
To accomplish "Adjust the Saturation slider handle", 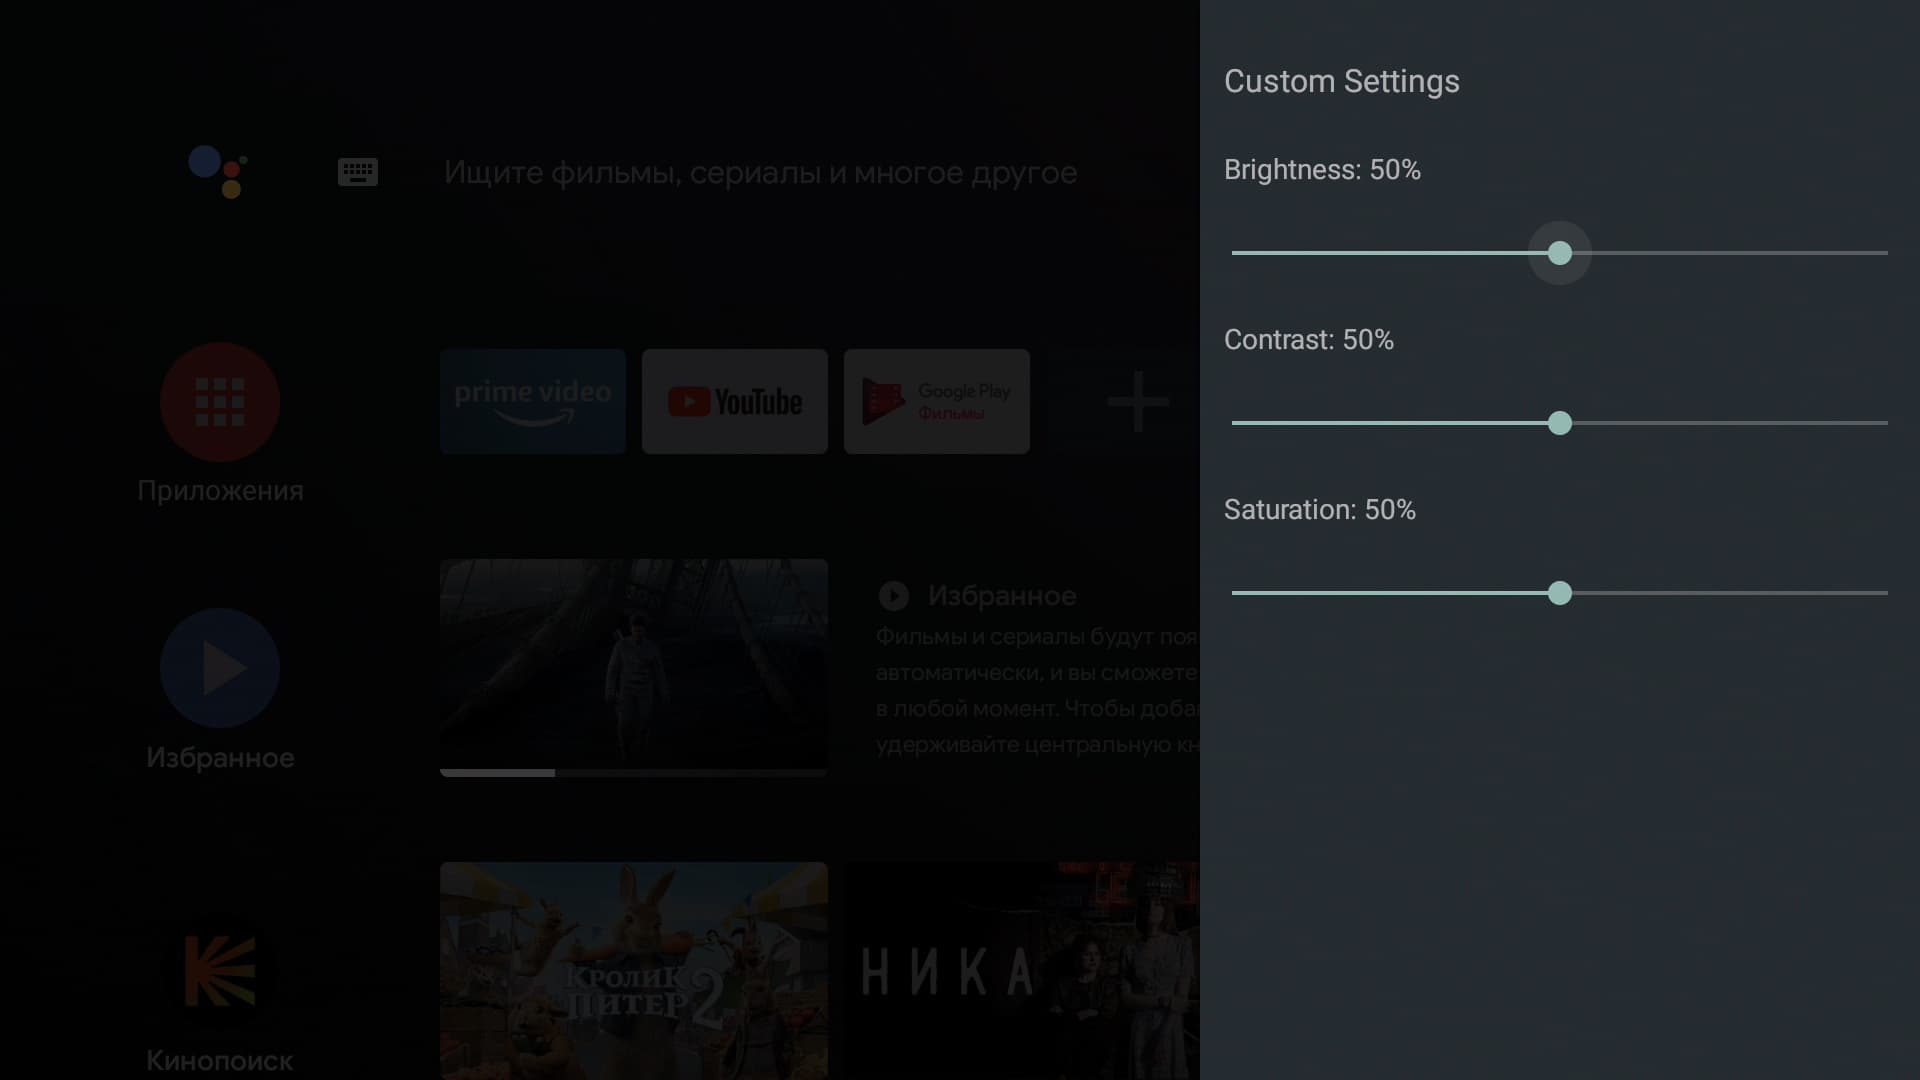I will (x=1560, y=593).
